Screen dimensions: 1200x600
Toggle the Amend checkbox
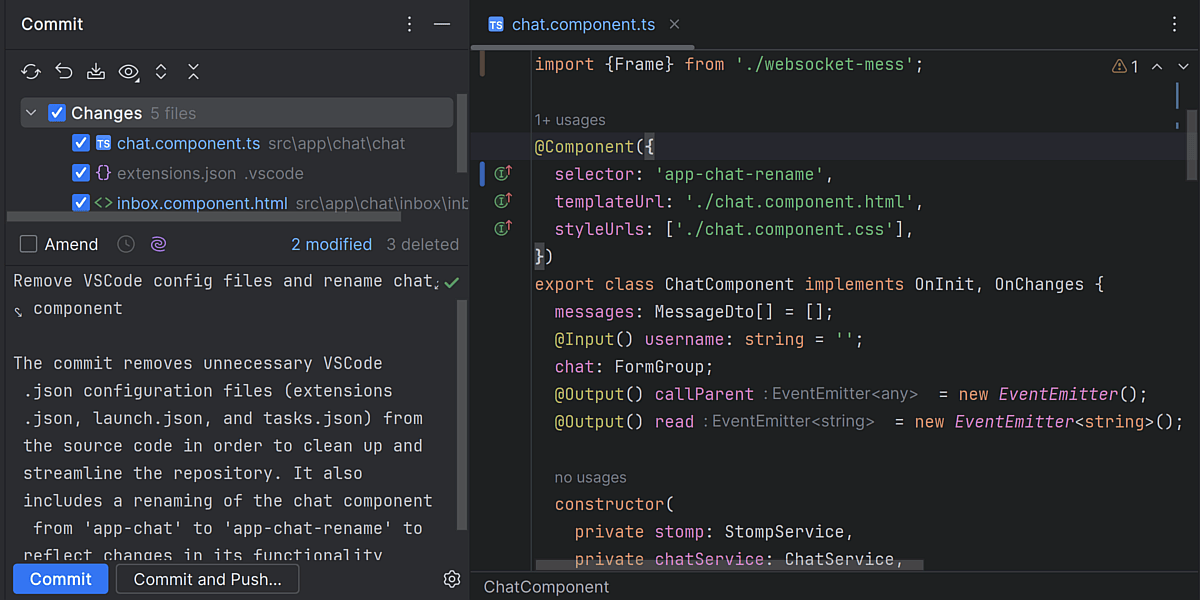pos(29,244)
